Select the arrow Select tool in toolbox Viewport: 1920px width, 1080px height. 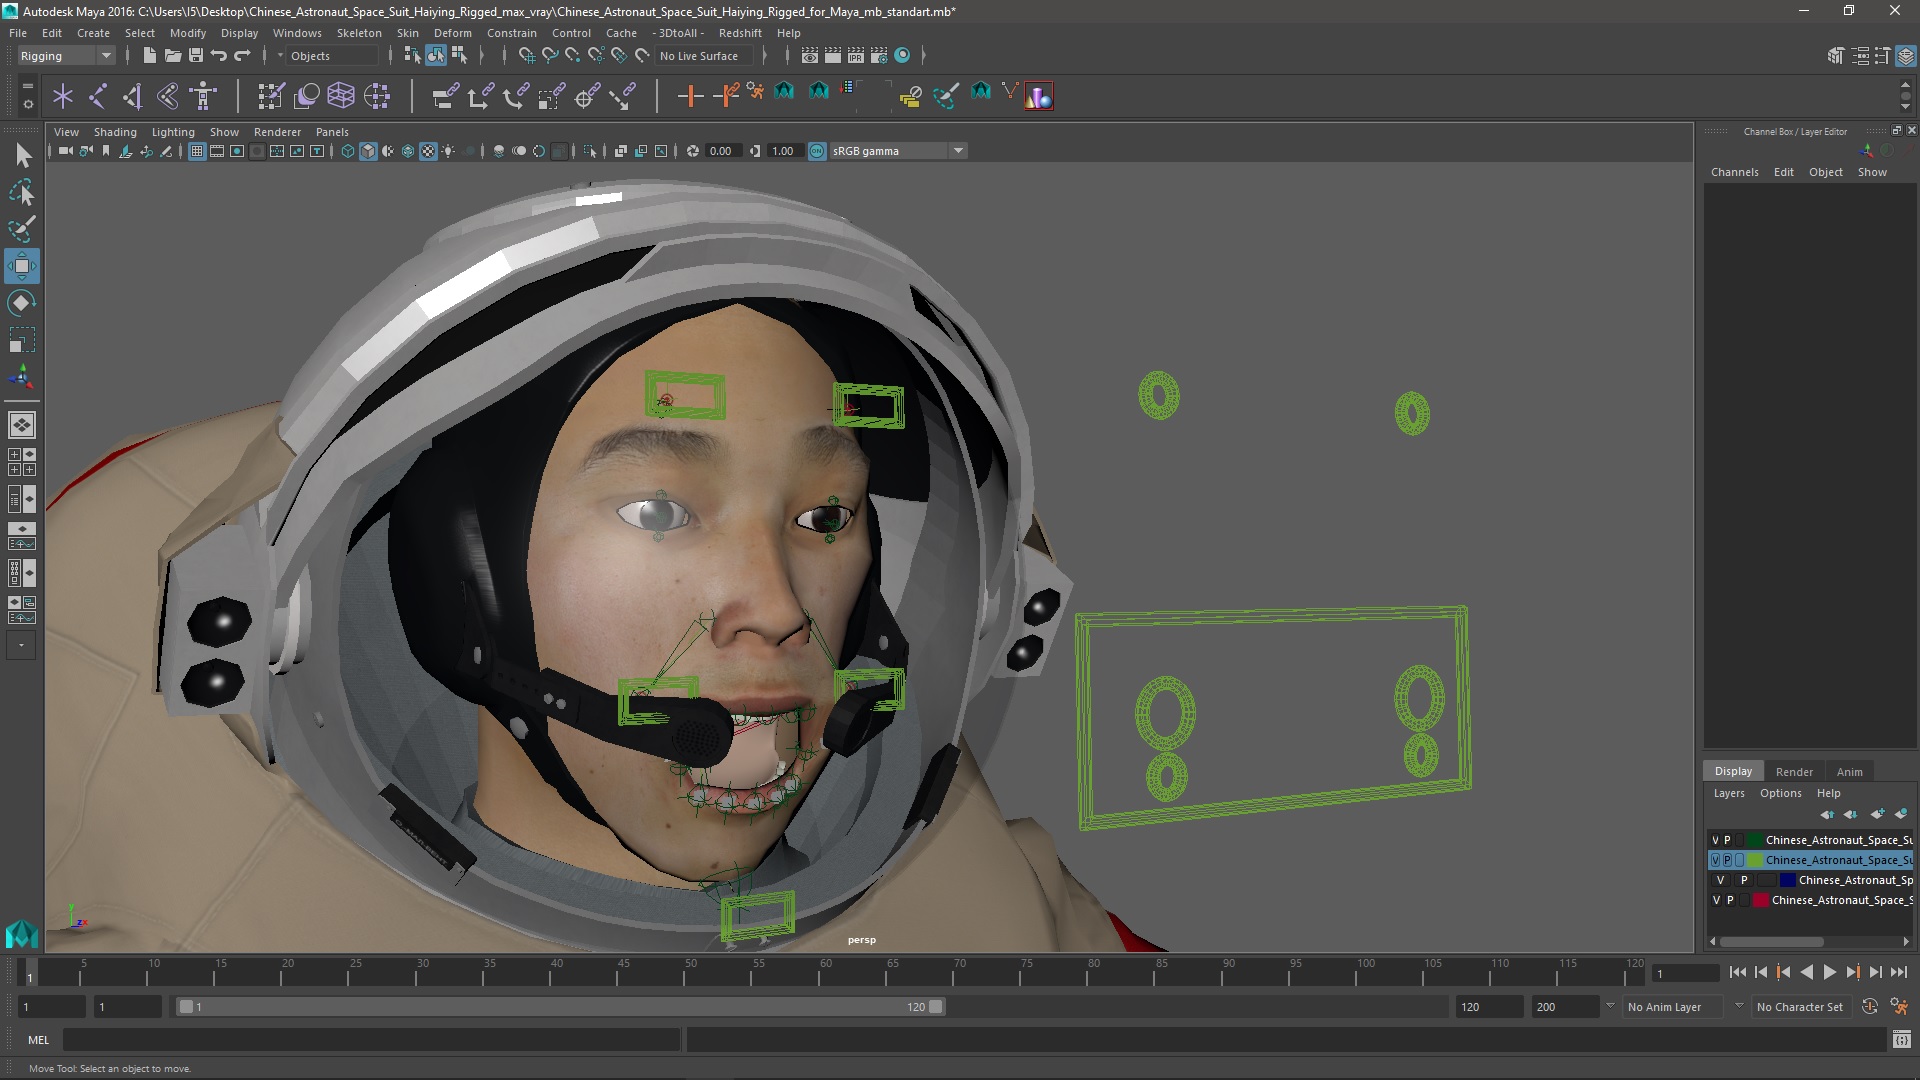(x=22, y=155)
